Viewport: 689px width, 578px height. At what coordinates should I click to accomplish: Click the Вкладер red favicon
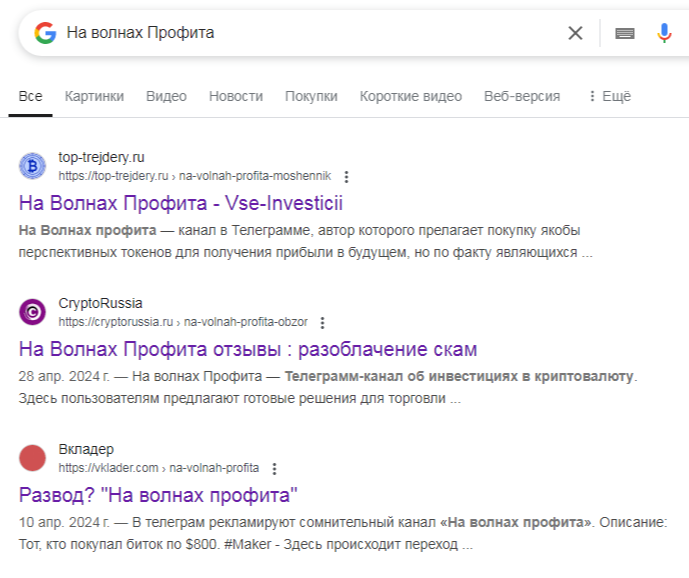pos(32,458)
